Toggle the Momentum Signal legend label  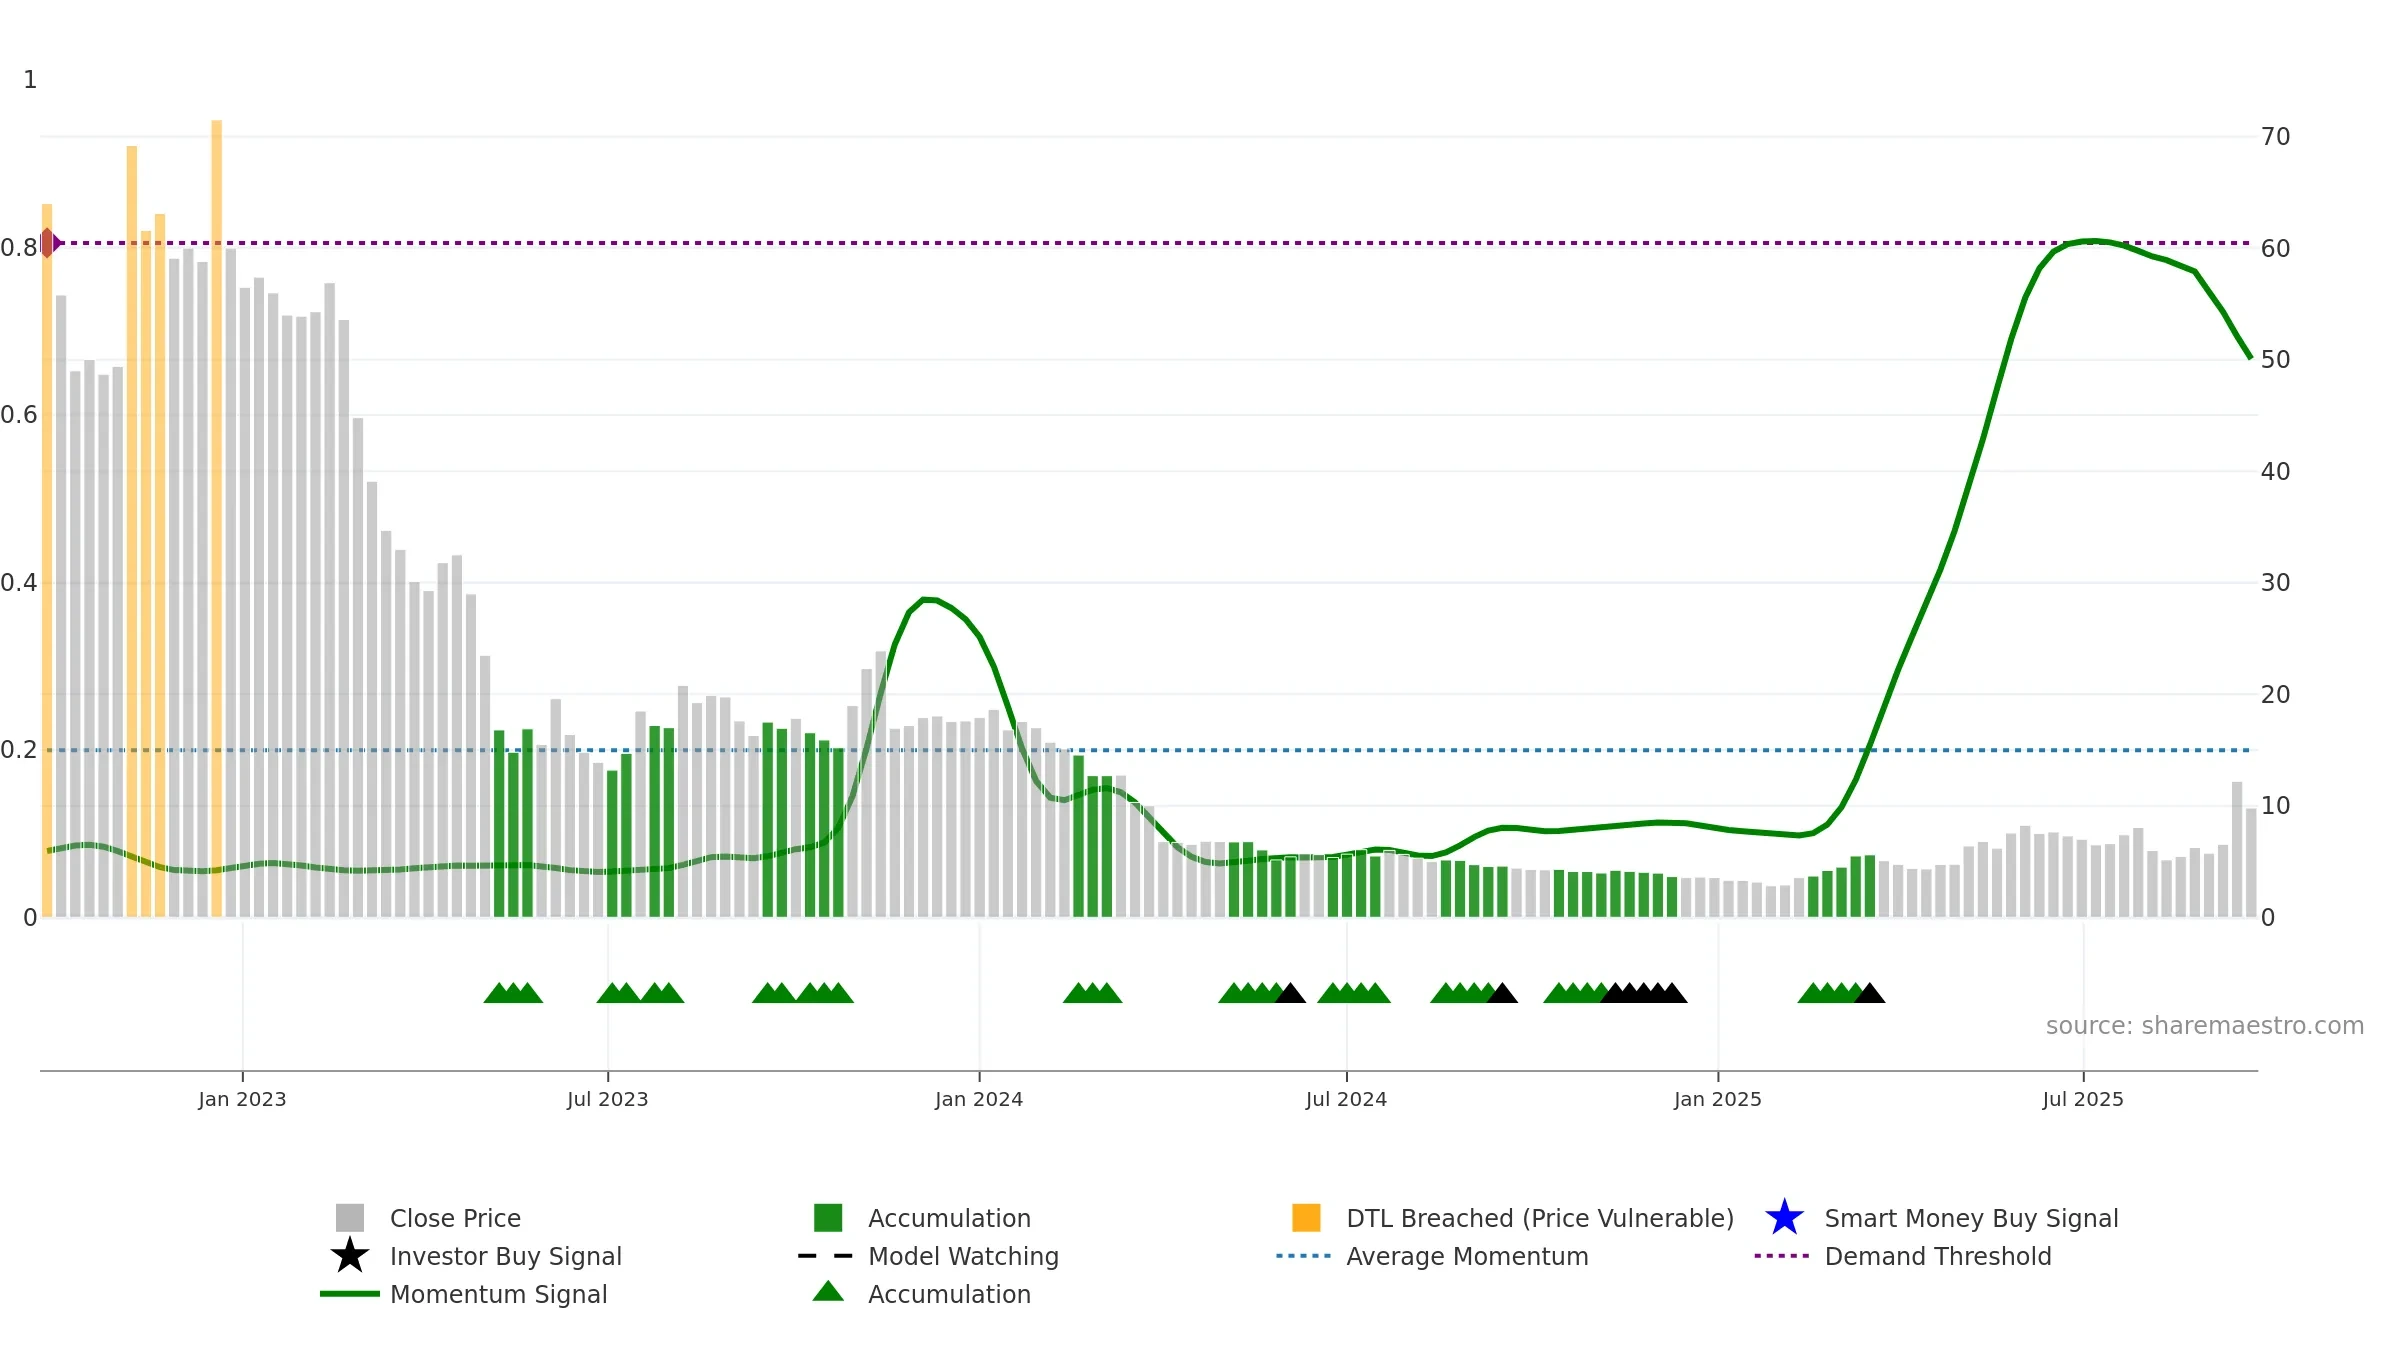(499, 1294)
